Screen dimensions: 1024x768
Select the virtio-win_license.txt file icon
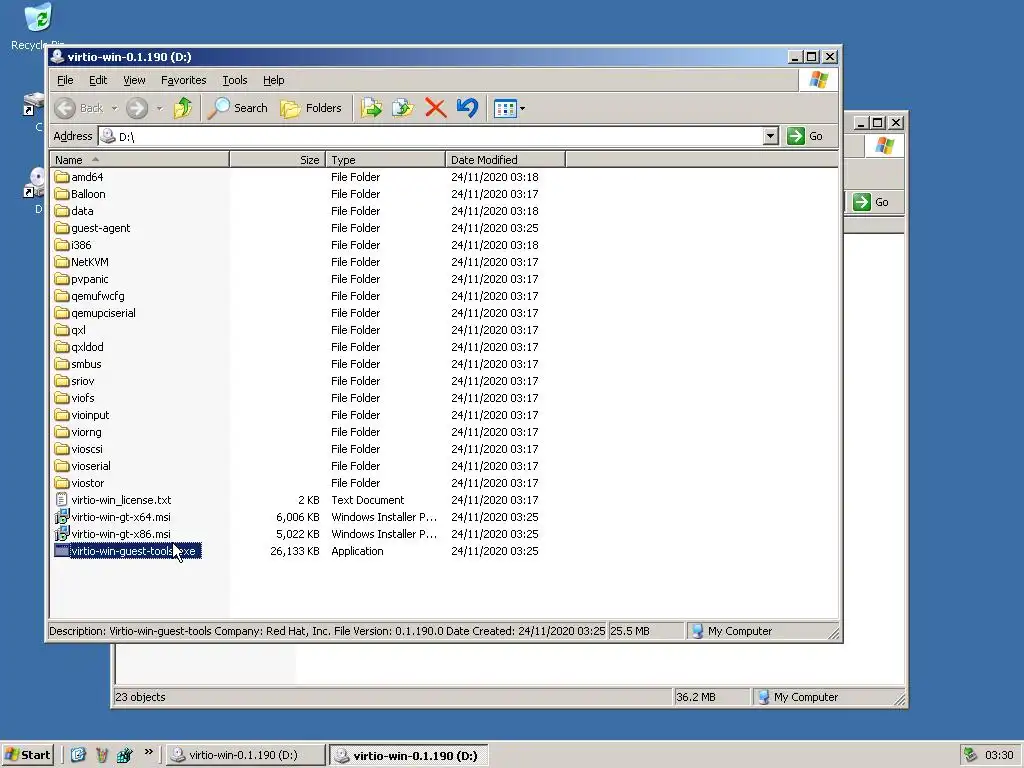62,500
